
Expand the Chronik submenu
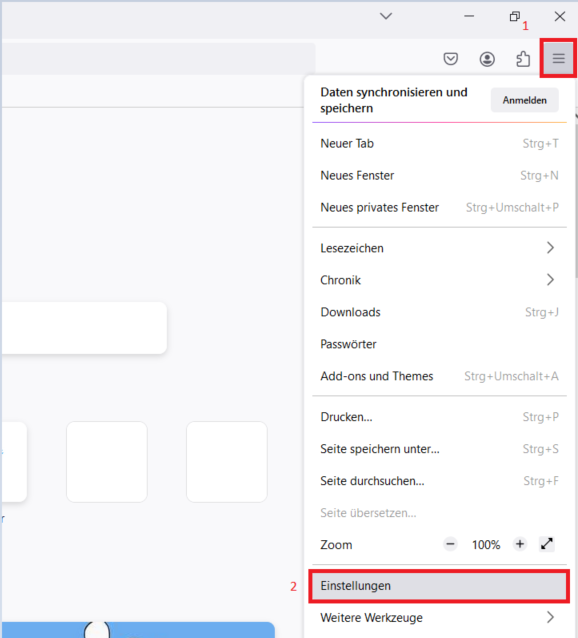[439, 280]
